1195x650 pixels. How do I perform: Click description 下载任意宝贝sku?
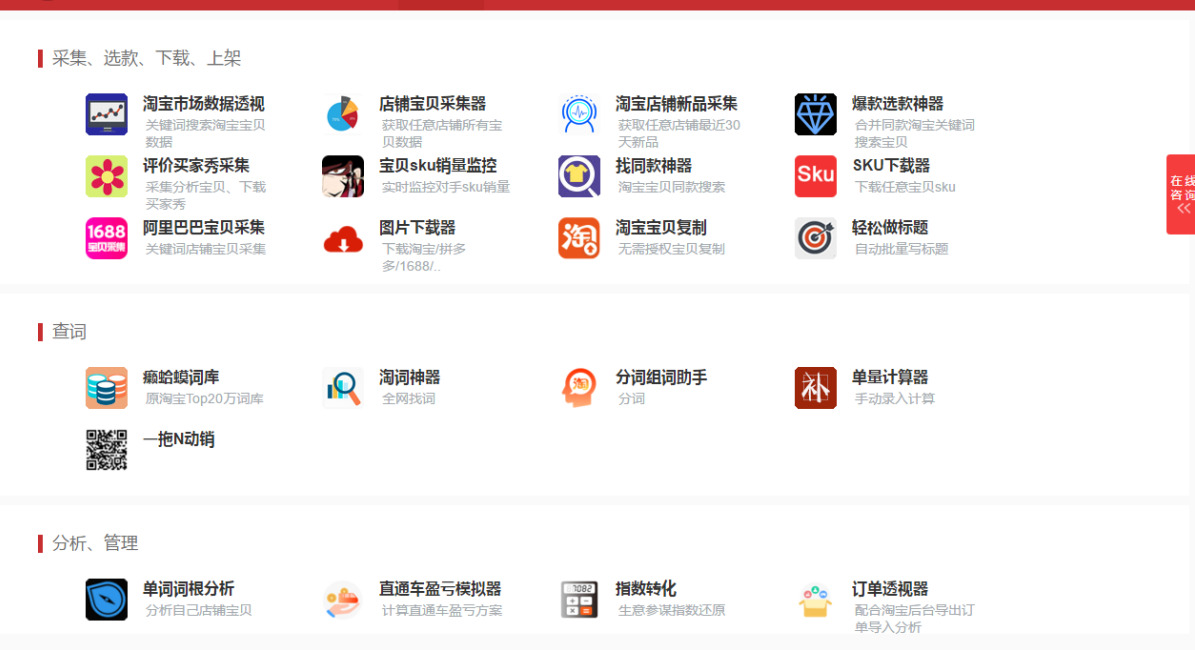coord(904,187)
